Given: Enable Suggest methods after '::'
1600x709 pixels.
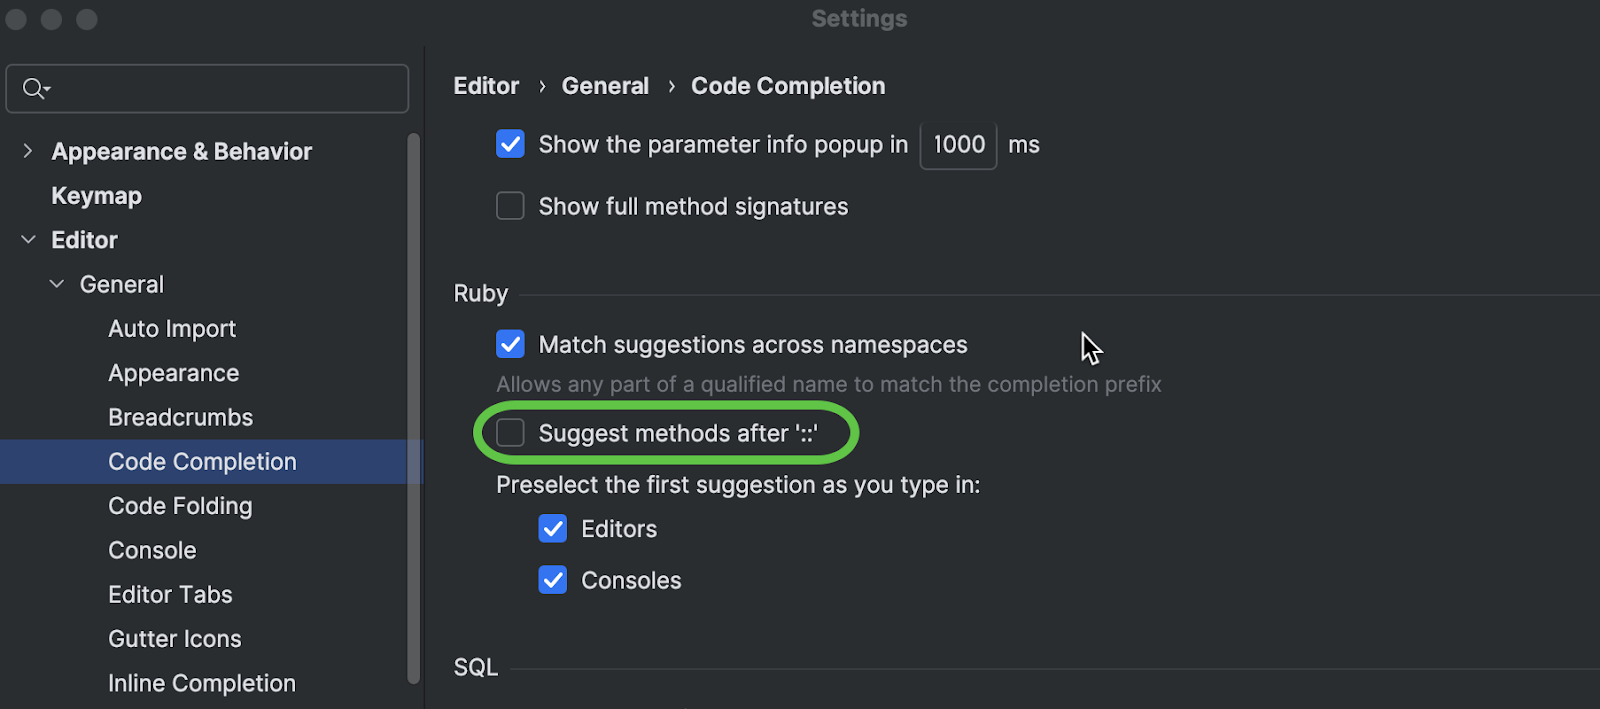Looking at the screenshot, I should [510, 433].
